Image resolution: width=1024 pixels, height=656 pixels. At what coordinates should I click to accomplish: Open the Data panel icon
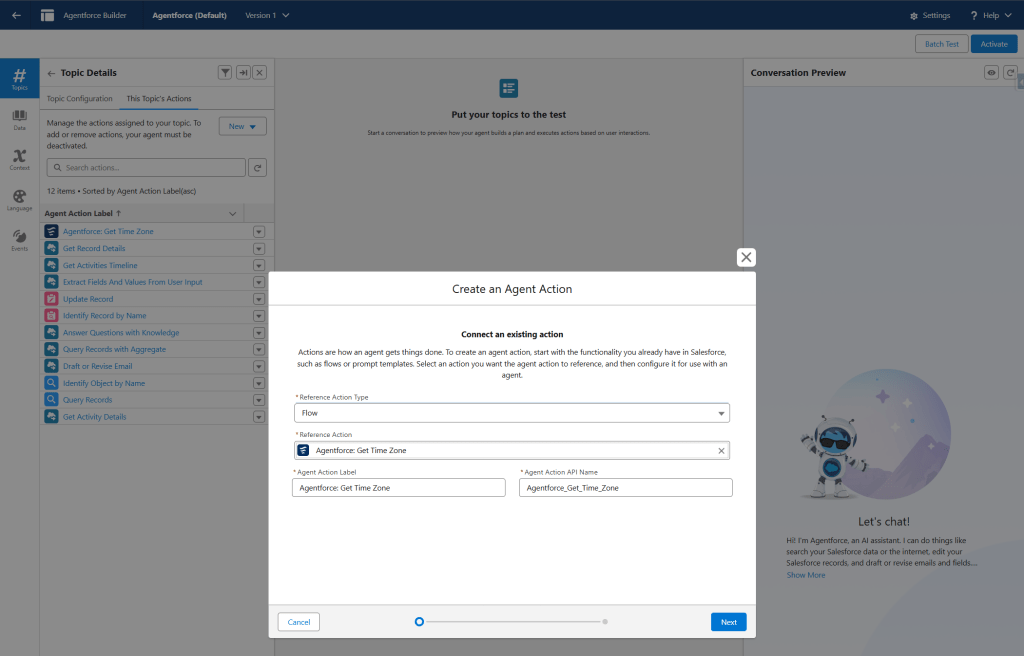point(19,119)
